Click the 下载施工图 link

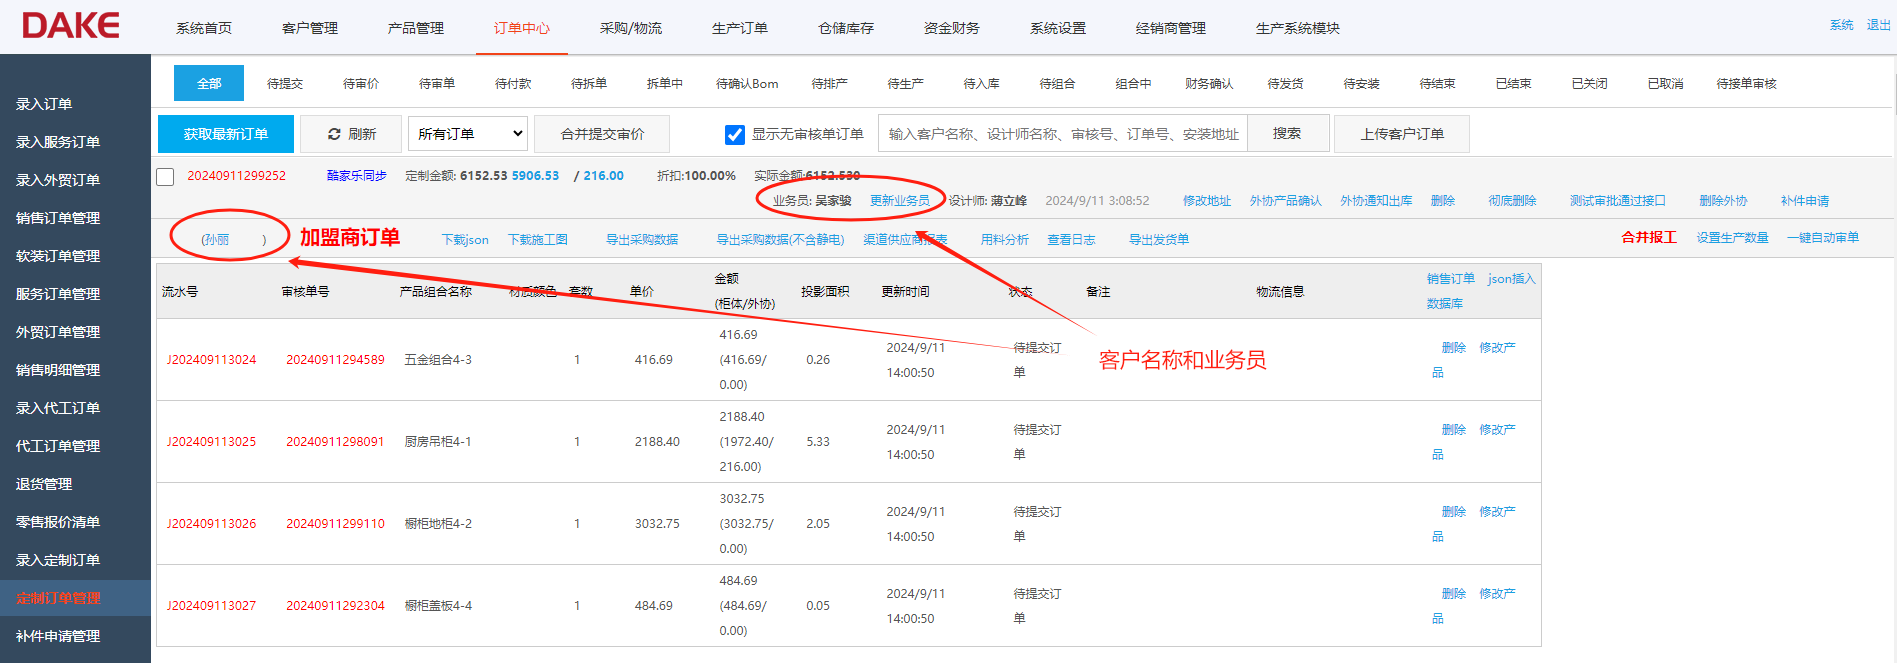[x=537, y=240]
